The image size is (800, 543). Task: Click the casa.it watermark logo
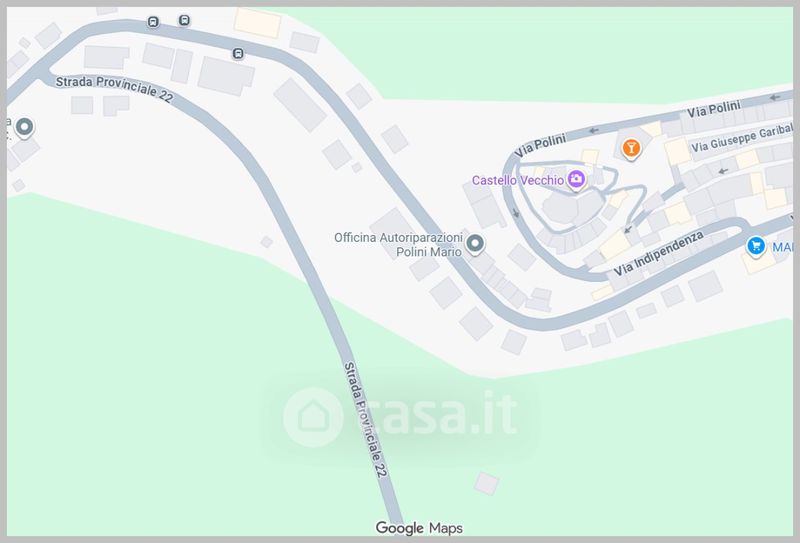401,417
